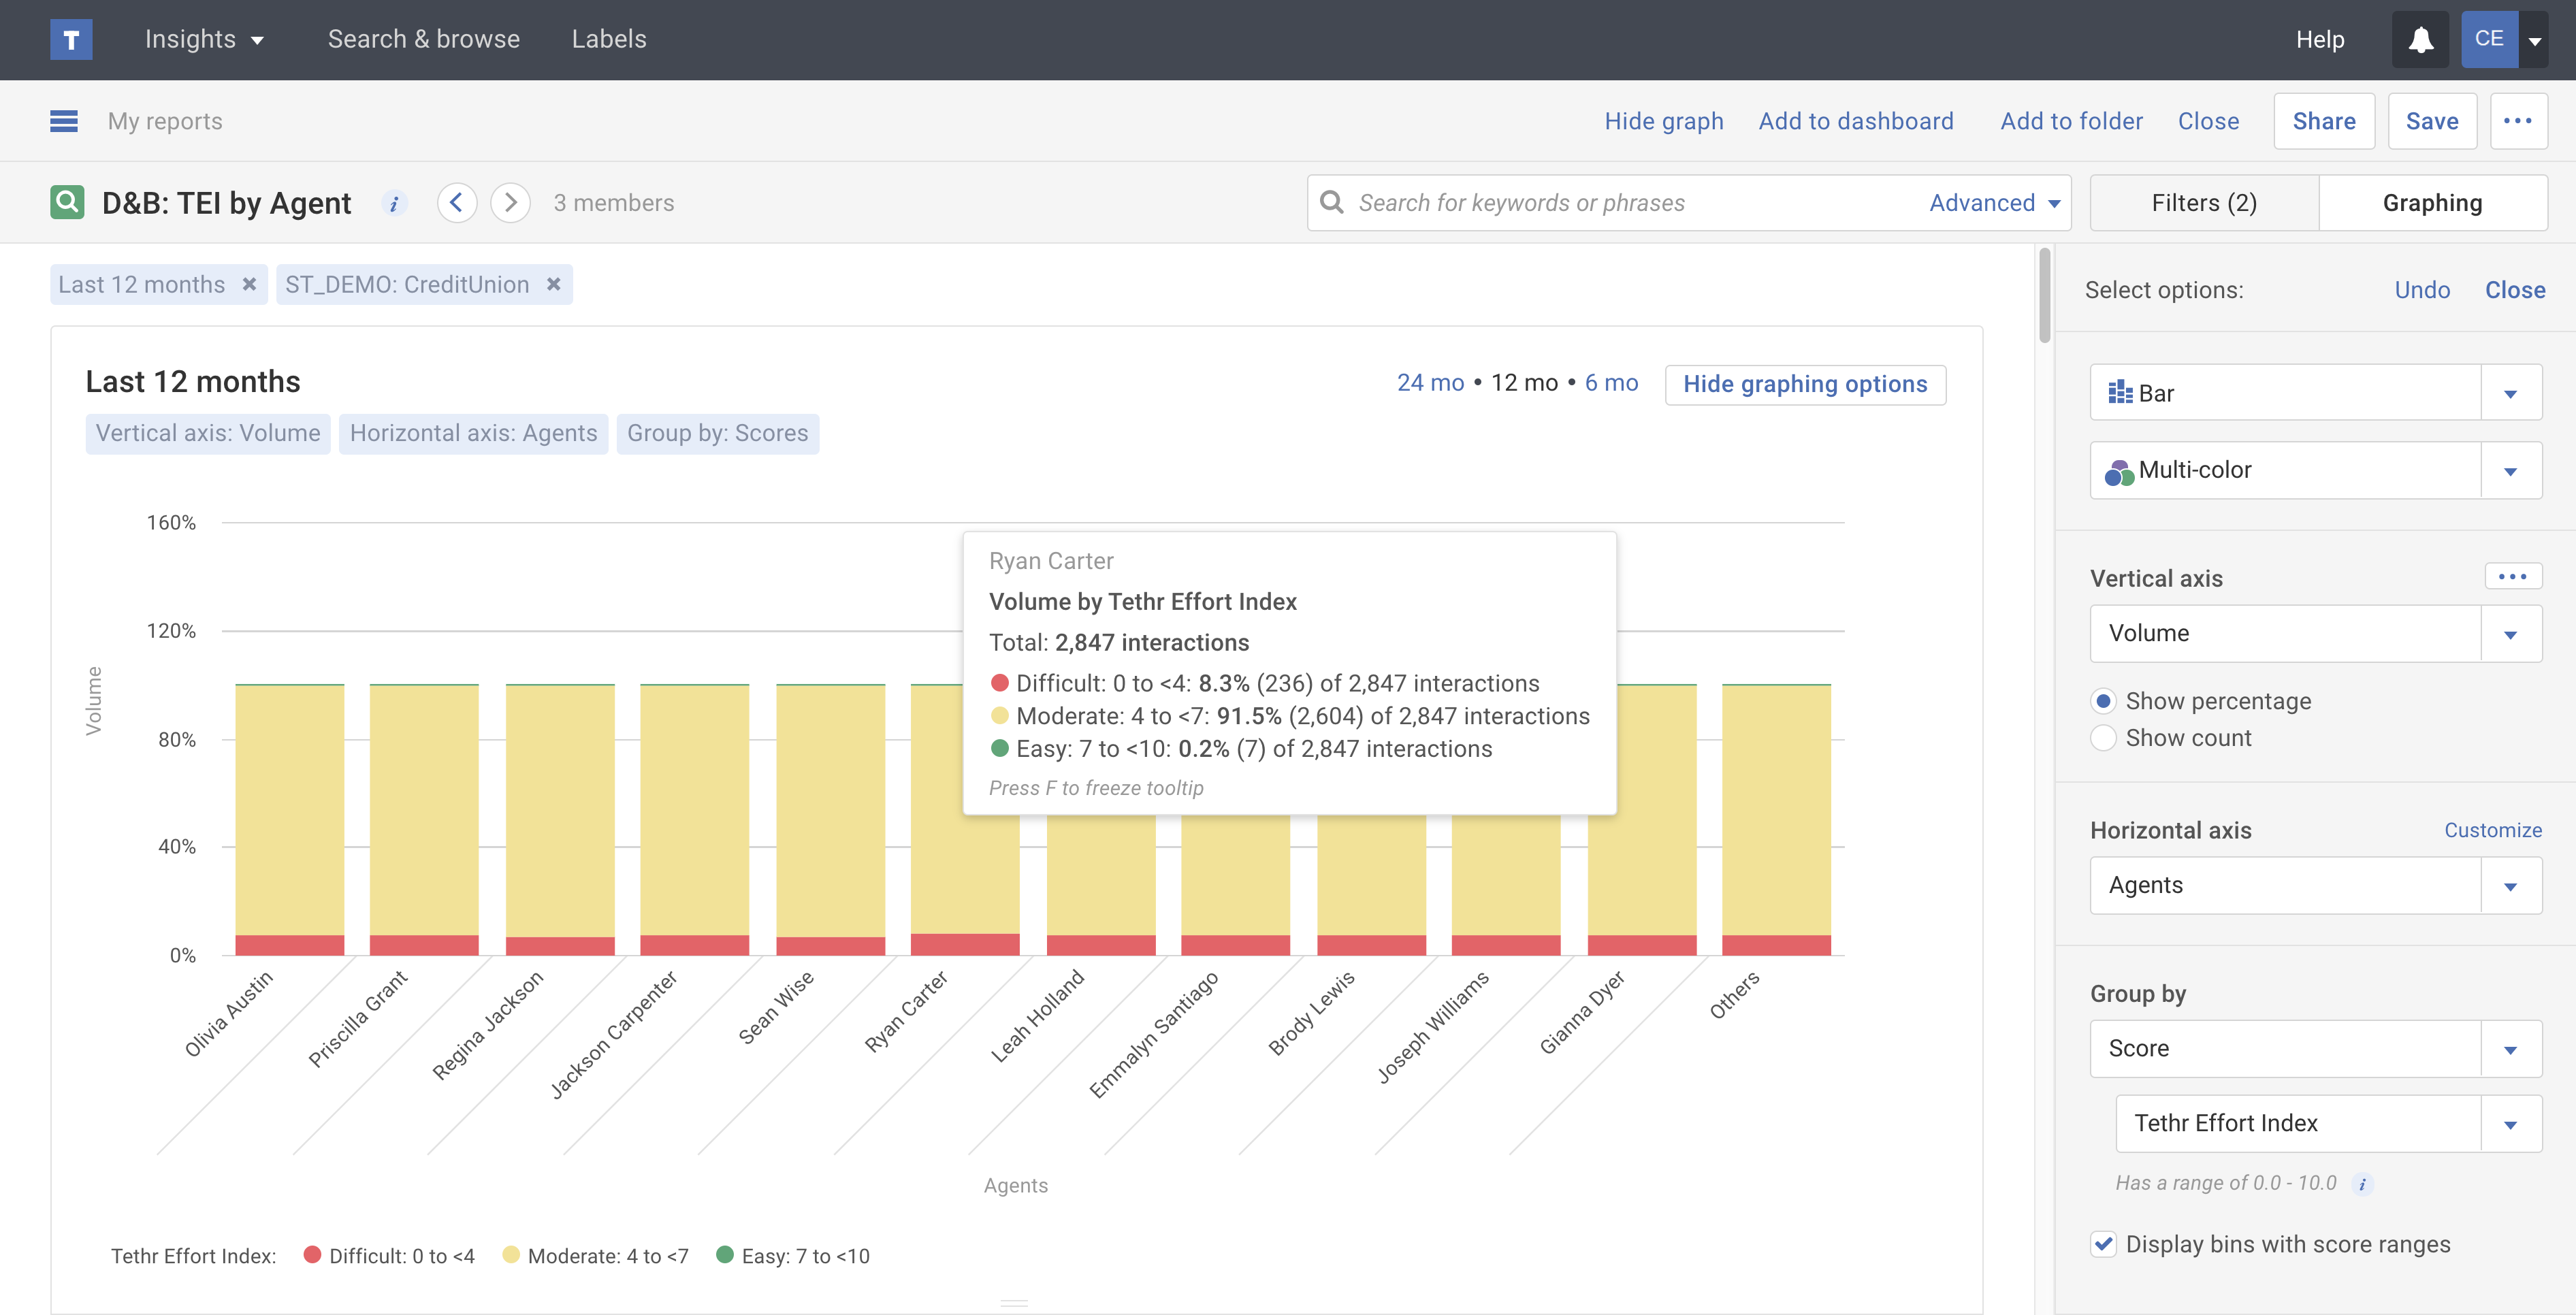The image size is (2576, 1315).
Task: Open the notifications bell
Action: [x=2420, y=40]
